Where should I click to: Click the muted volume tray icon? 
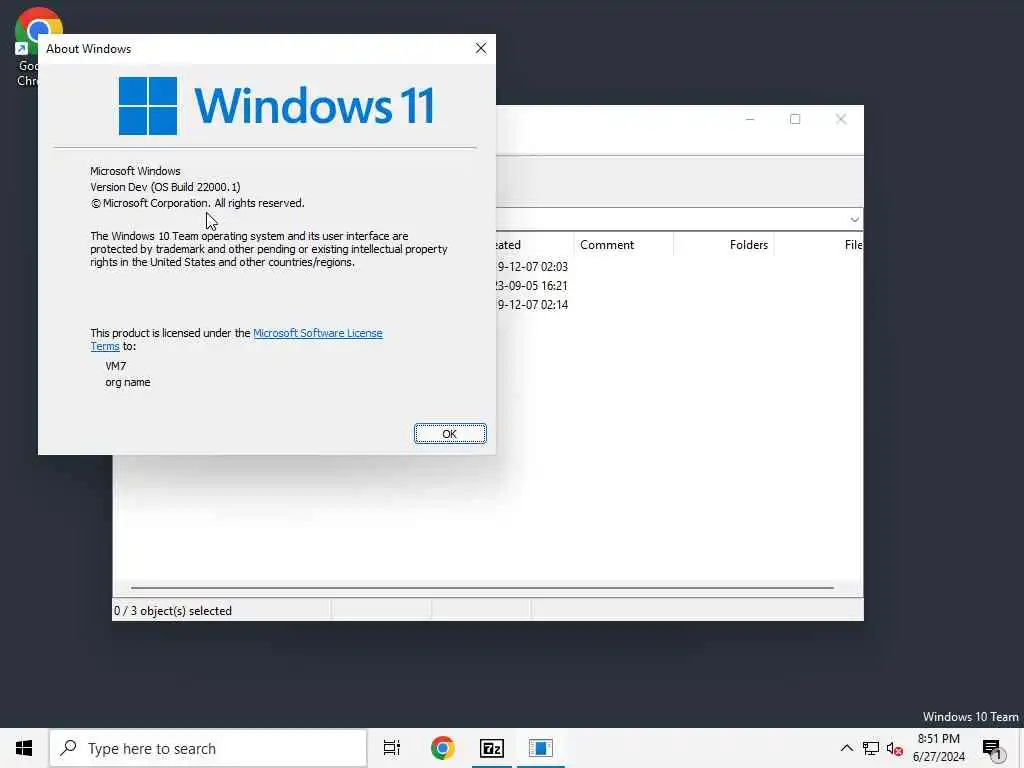(x=894, y=748)
